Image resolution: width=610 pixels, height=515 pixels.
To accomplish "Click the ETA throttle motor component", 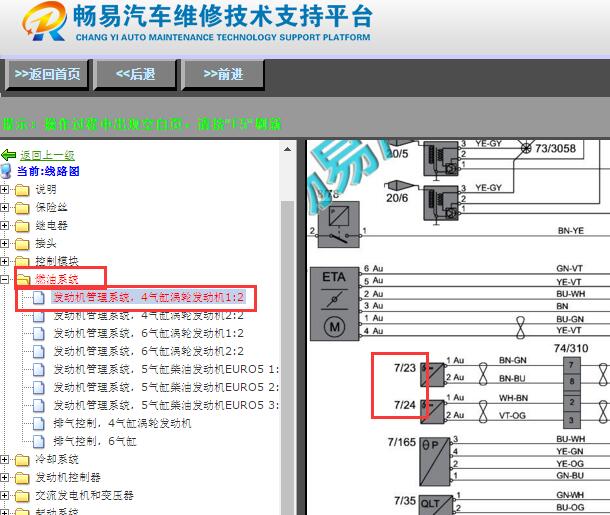I will tap(335, 304).
